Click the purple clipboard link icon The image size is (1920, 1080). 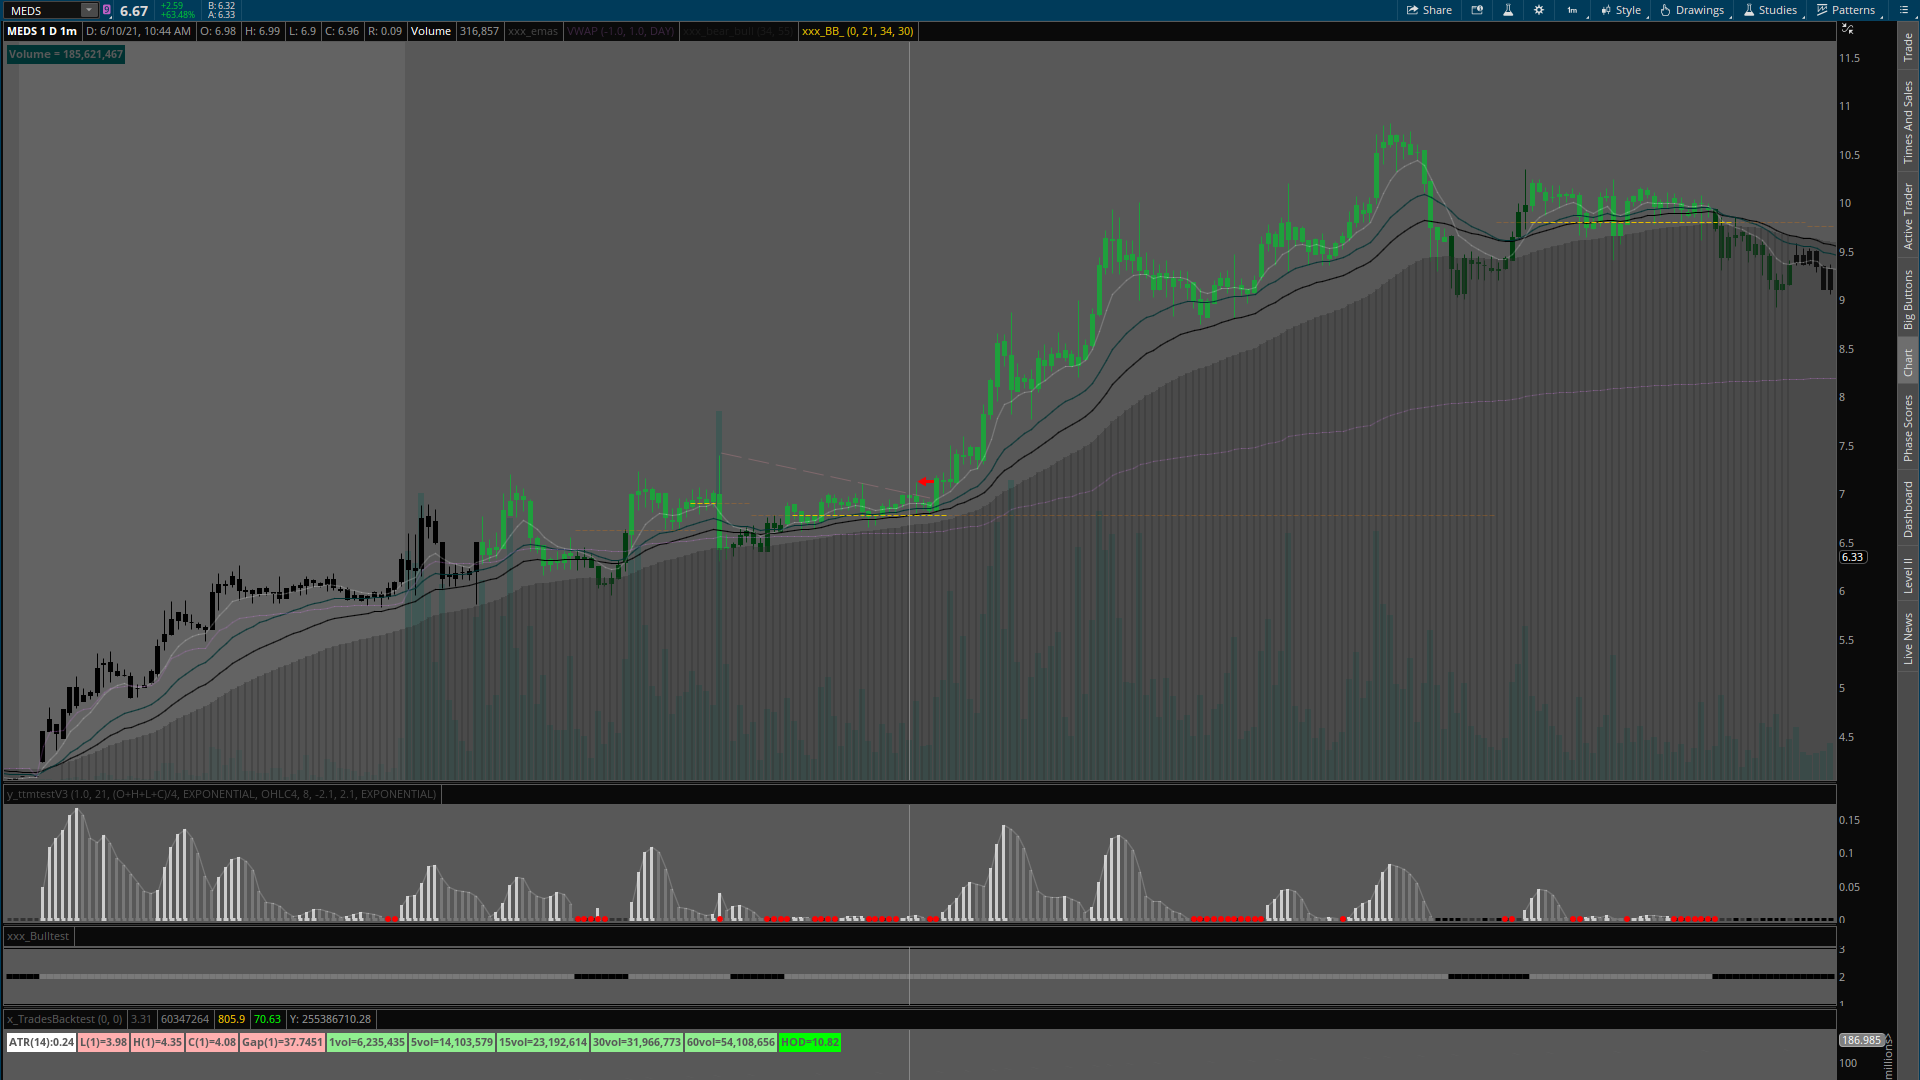[x=107, y=10]
